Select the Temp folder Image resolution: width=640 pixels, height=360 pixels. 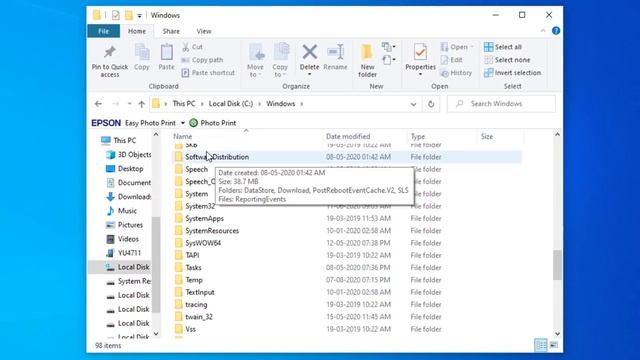194,280
